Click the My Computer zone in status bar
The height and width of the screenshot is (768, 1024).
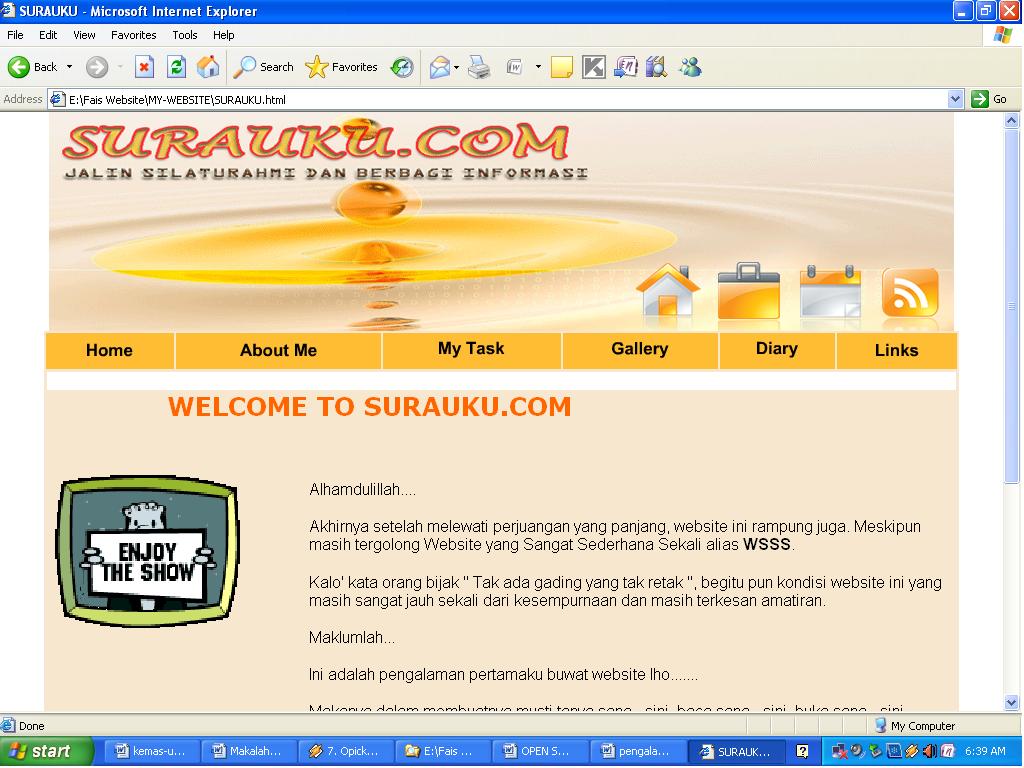pos(915,726)
